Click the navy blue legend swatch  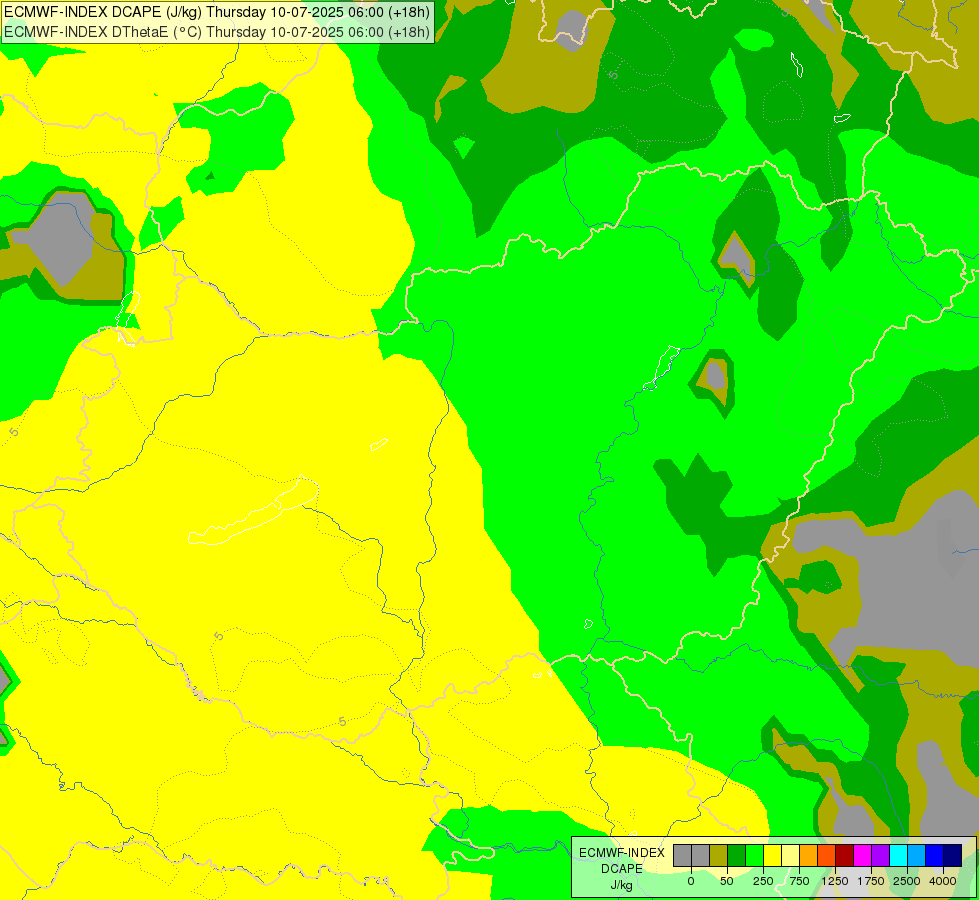tap(953, 856)
